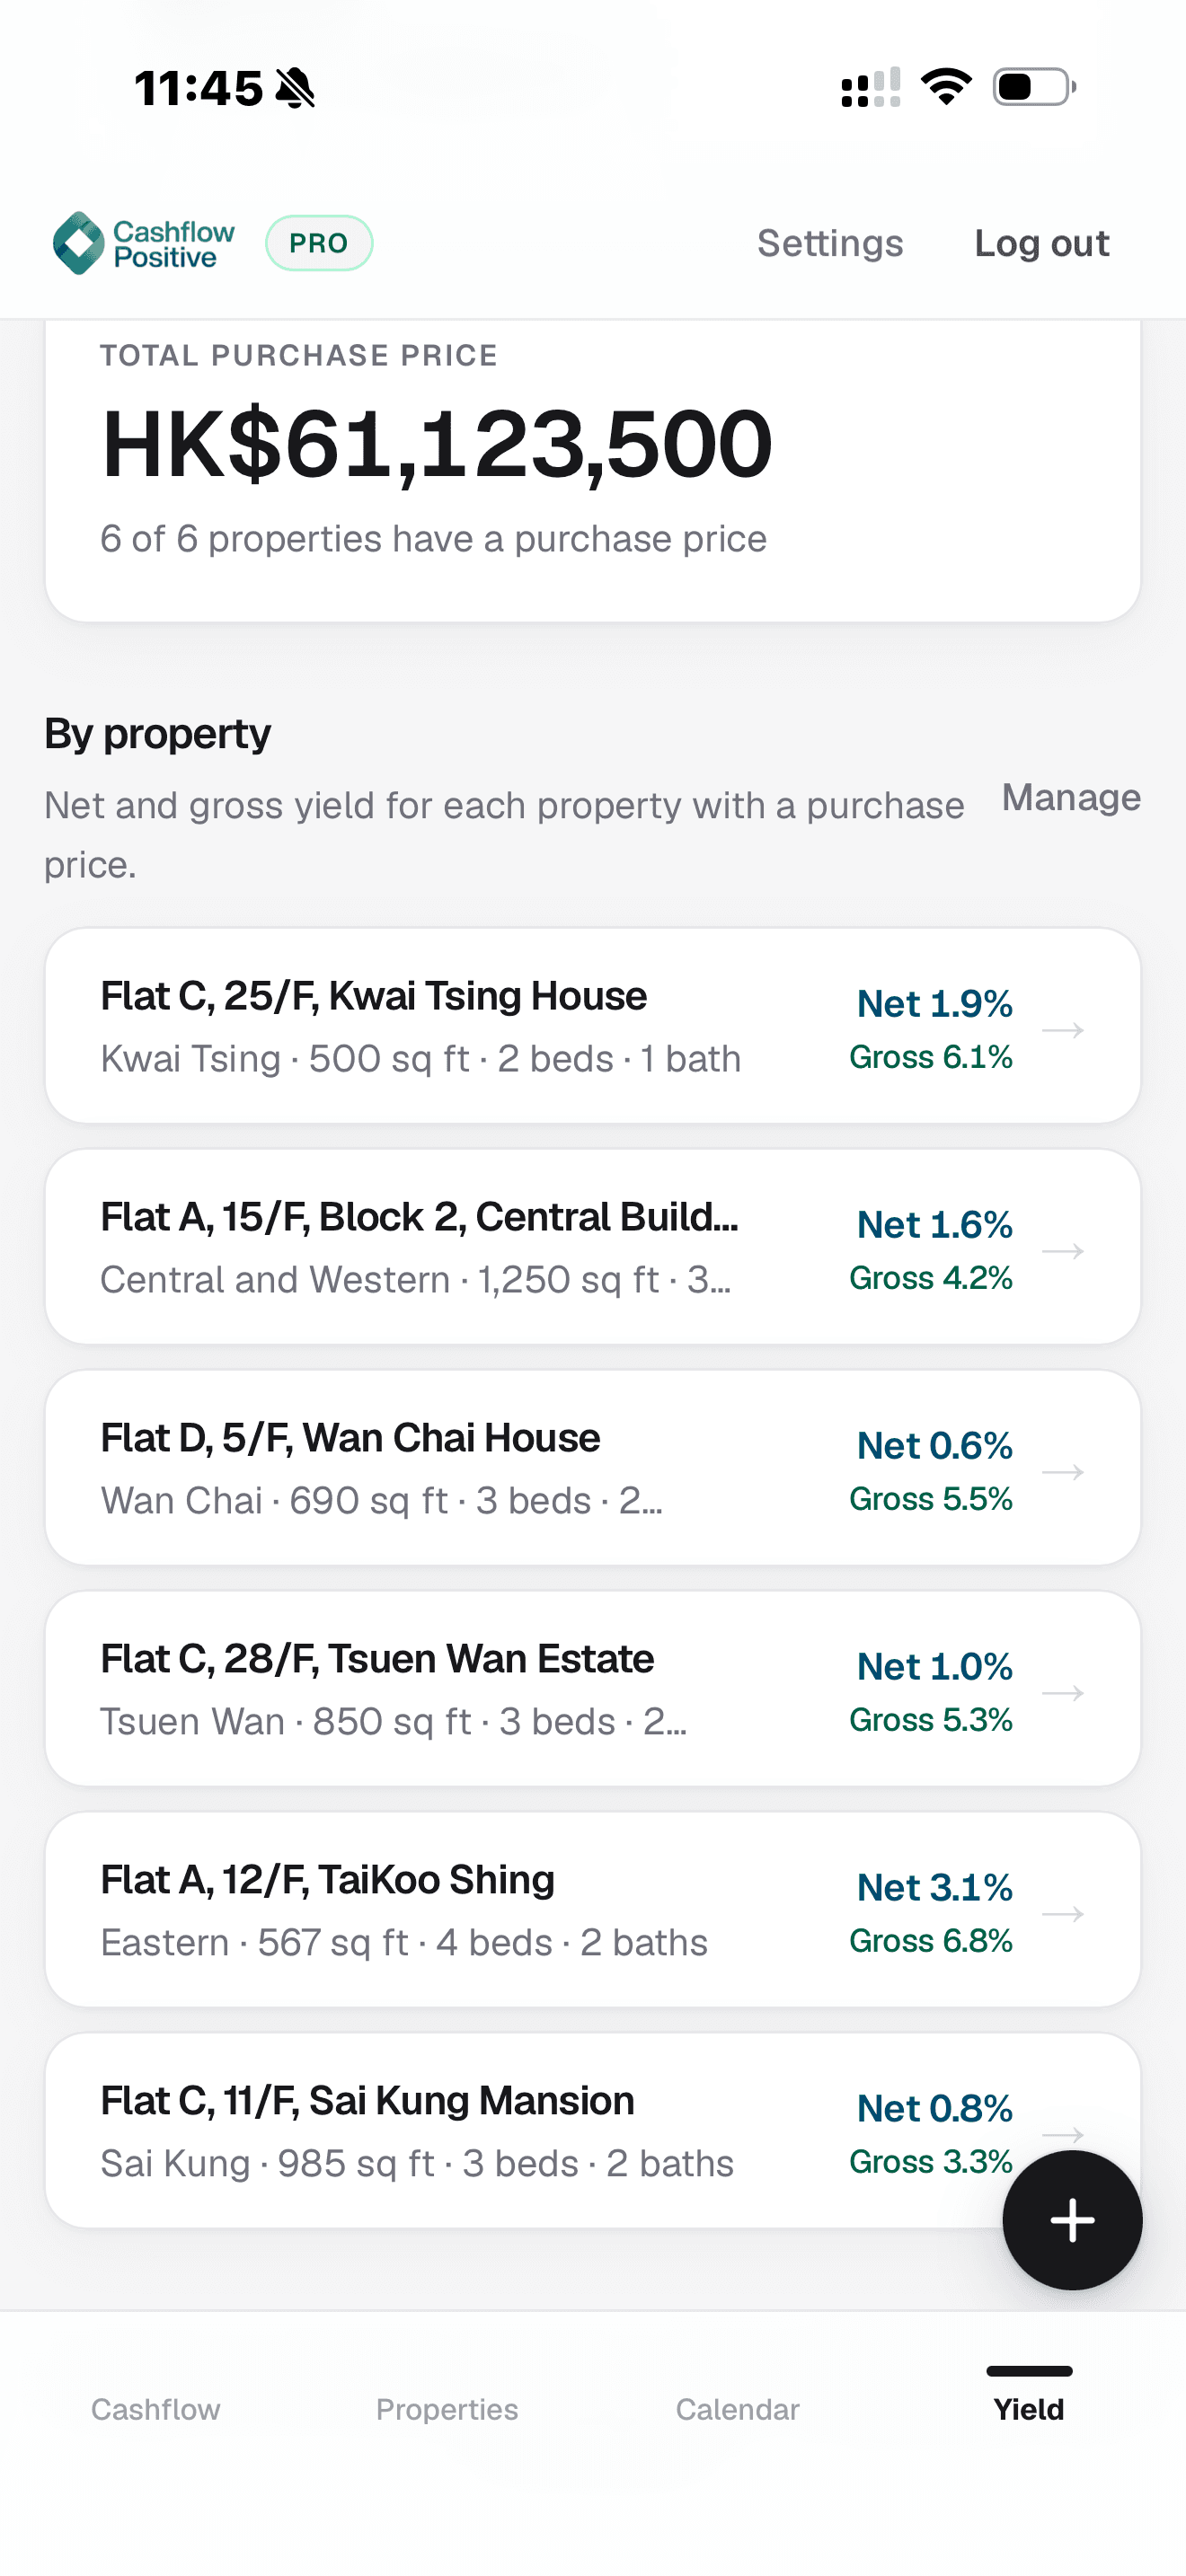Click arrow on Wan Chai House card

click(1063, 1472)
